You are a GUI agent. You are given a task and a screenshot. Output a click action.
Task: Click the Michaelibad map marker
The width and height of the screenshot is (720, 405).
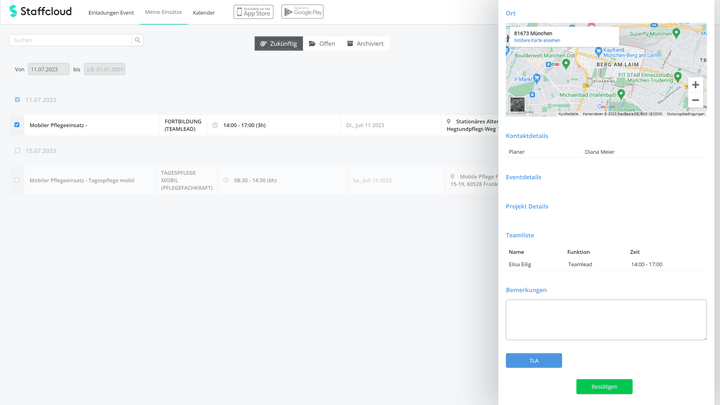coord(621,95)
